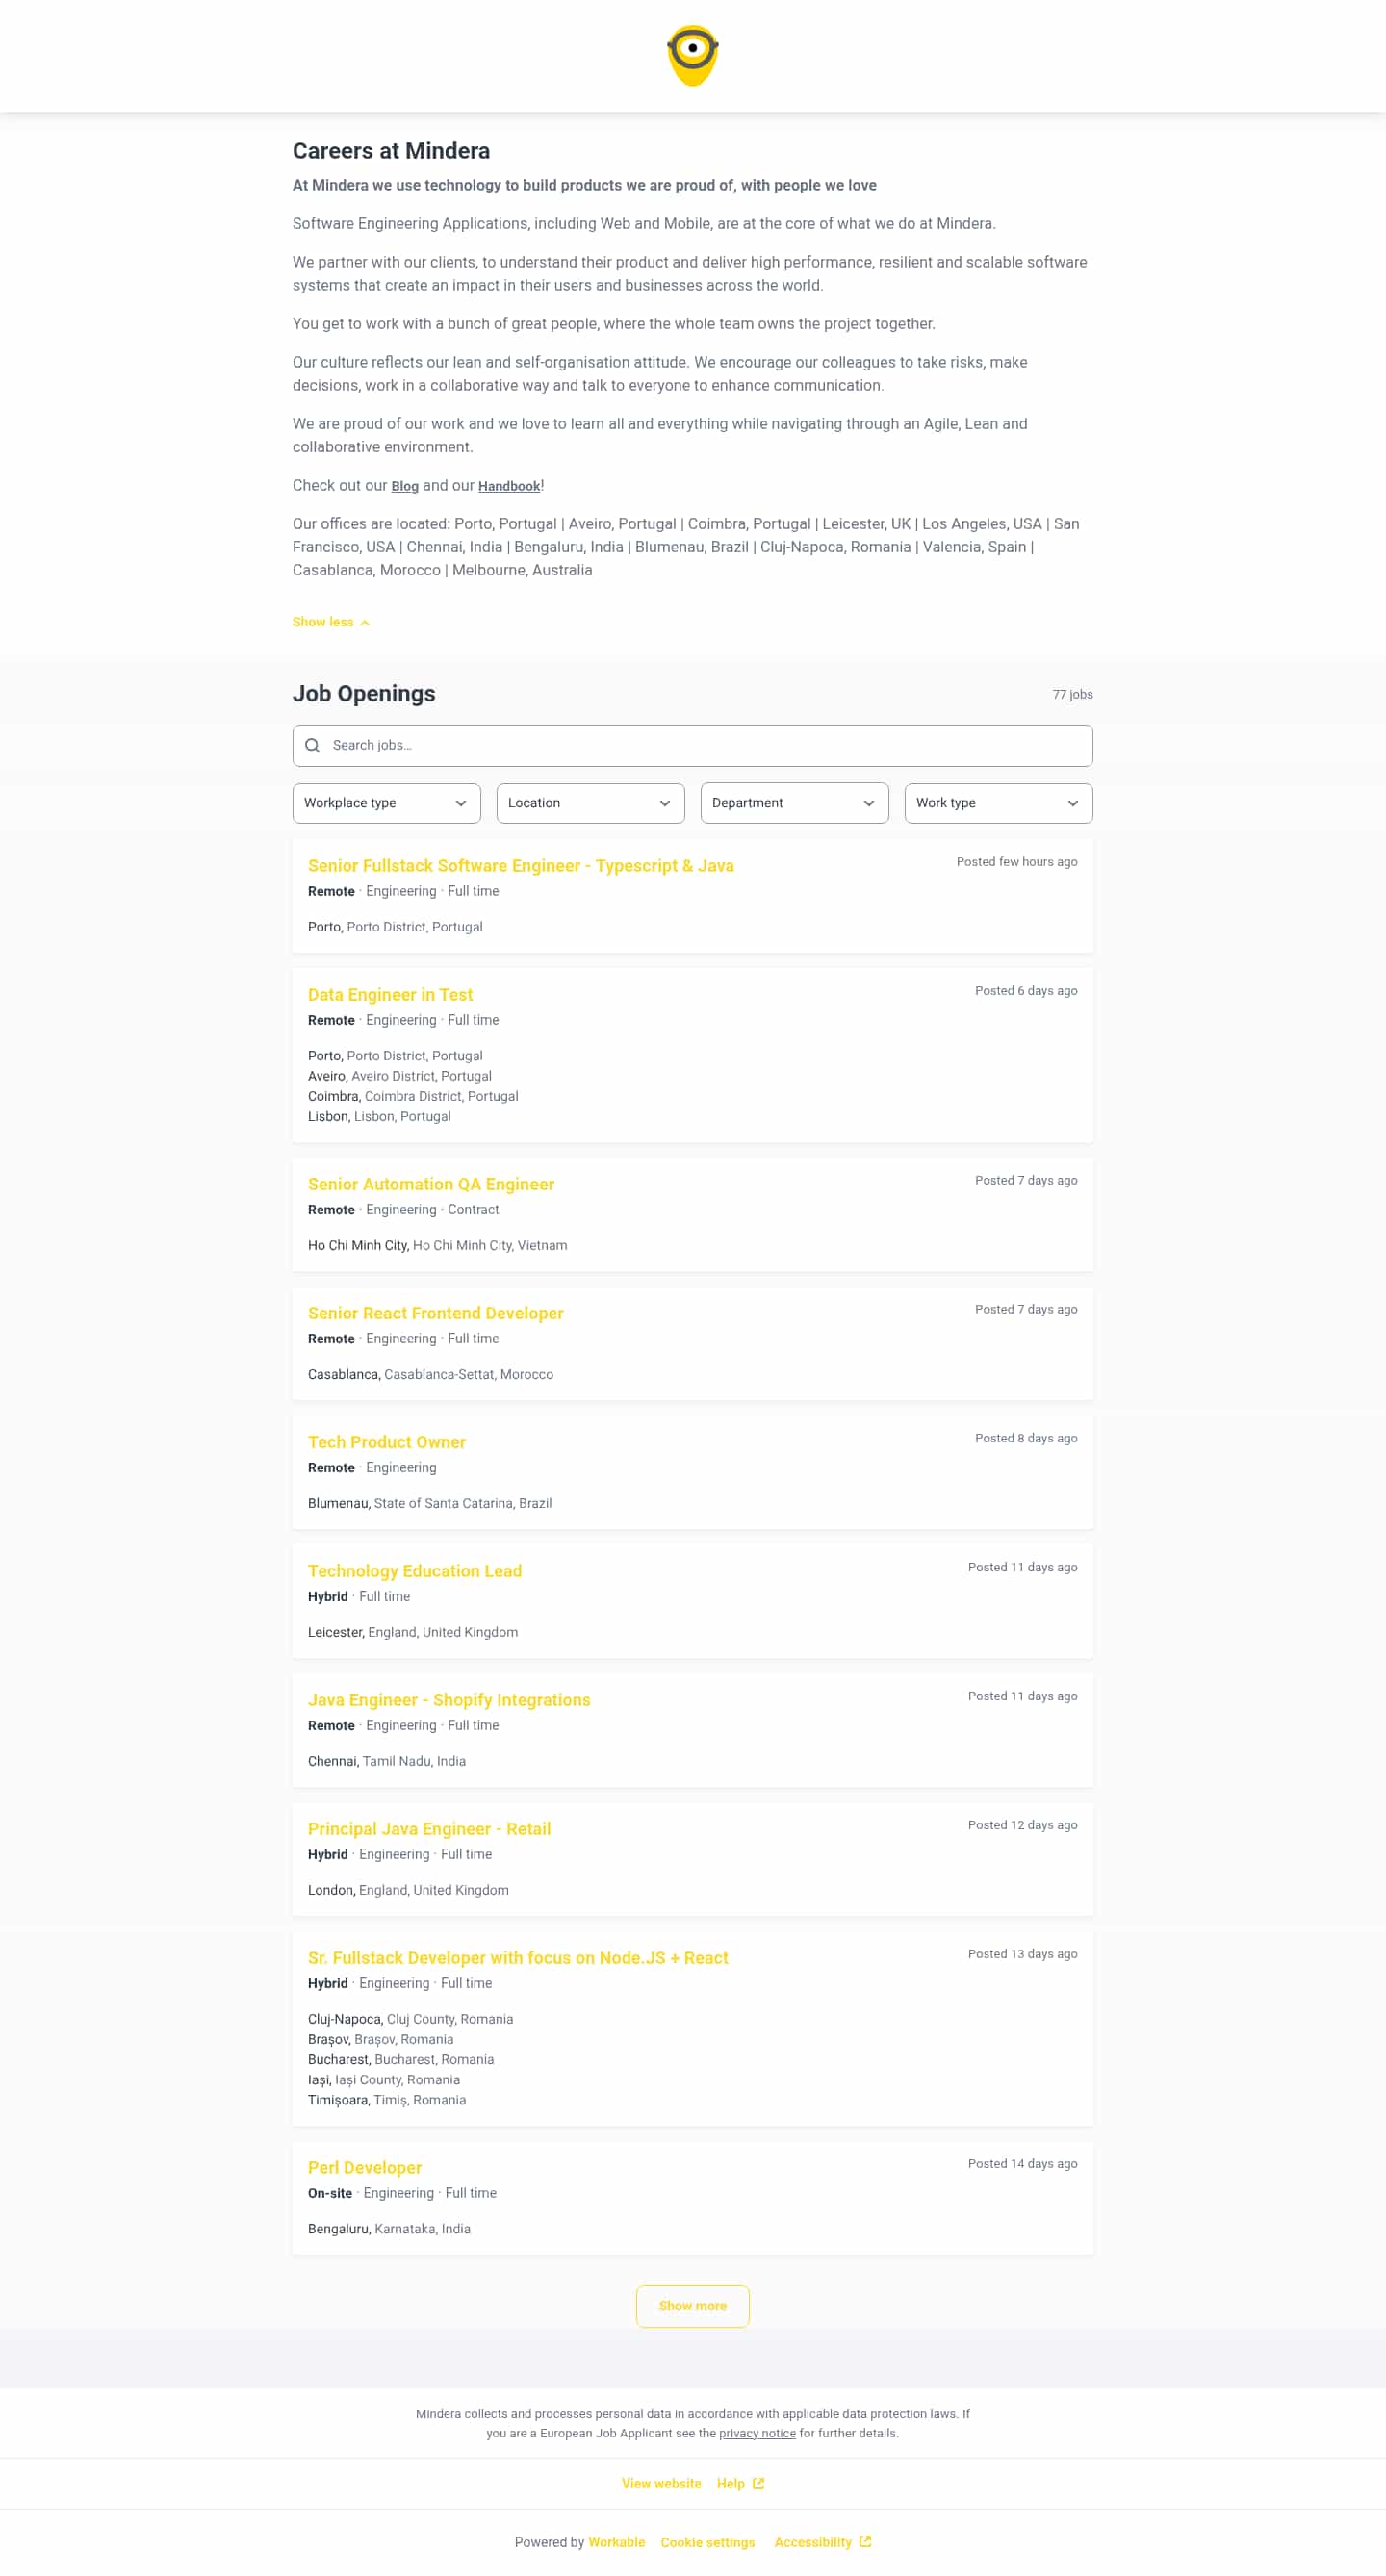The image size is (1386, 2576).
Task: Click Aveiro, Aveiro District, Portugal location
Action: 400,1077
